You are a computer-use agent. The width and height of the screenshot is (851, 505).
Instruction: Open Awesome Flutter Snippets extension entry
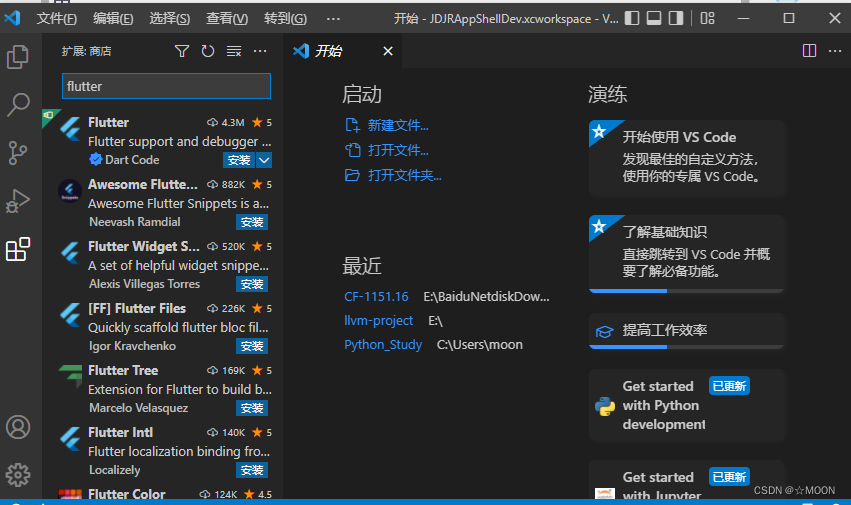[x=162, y=203]
